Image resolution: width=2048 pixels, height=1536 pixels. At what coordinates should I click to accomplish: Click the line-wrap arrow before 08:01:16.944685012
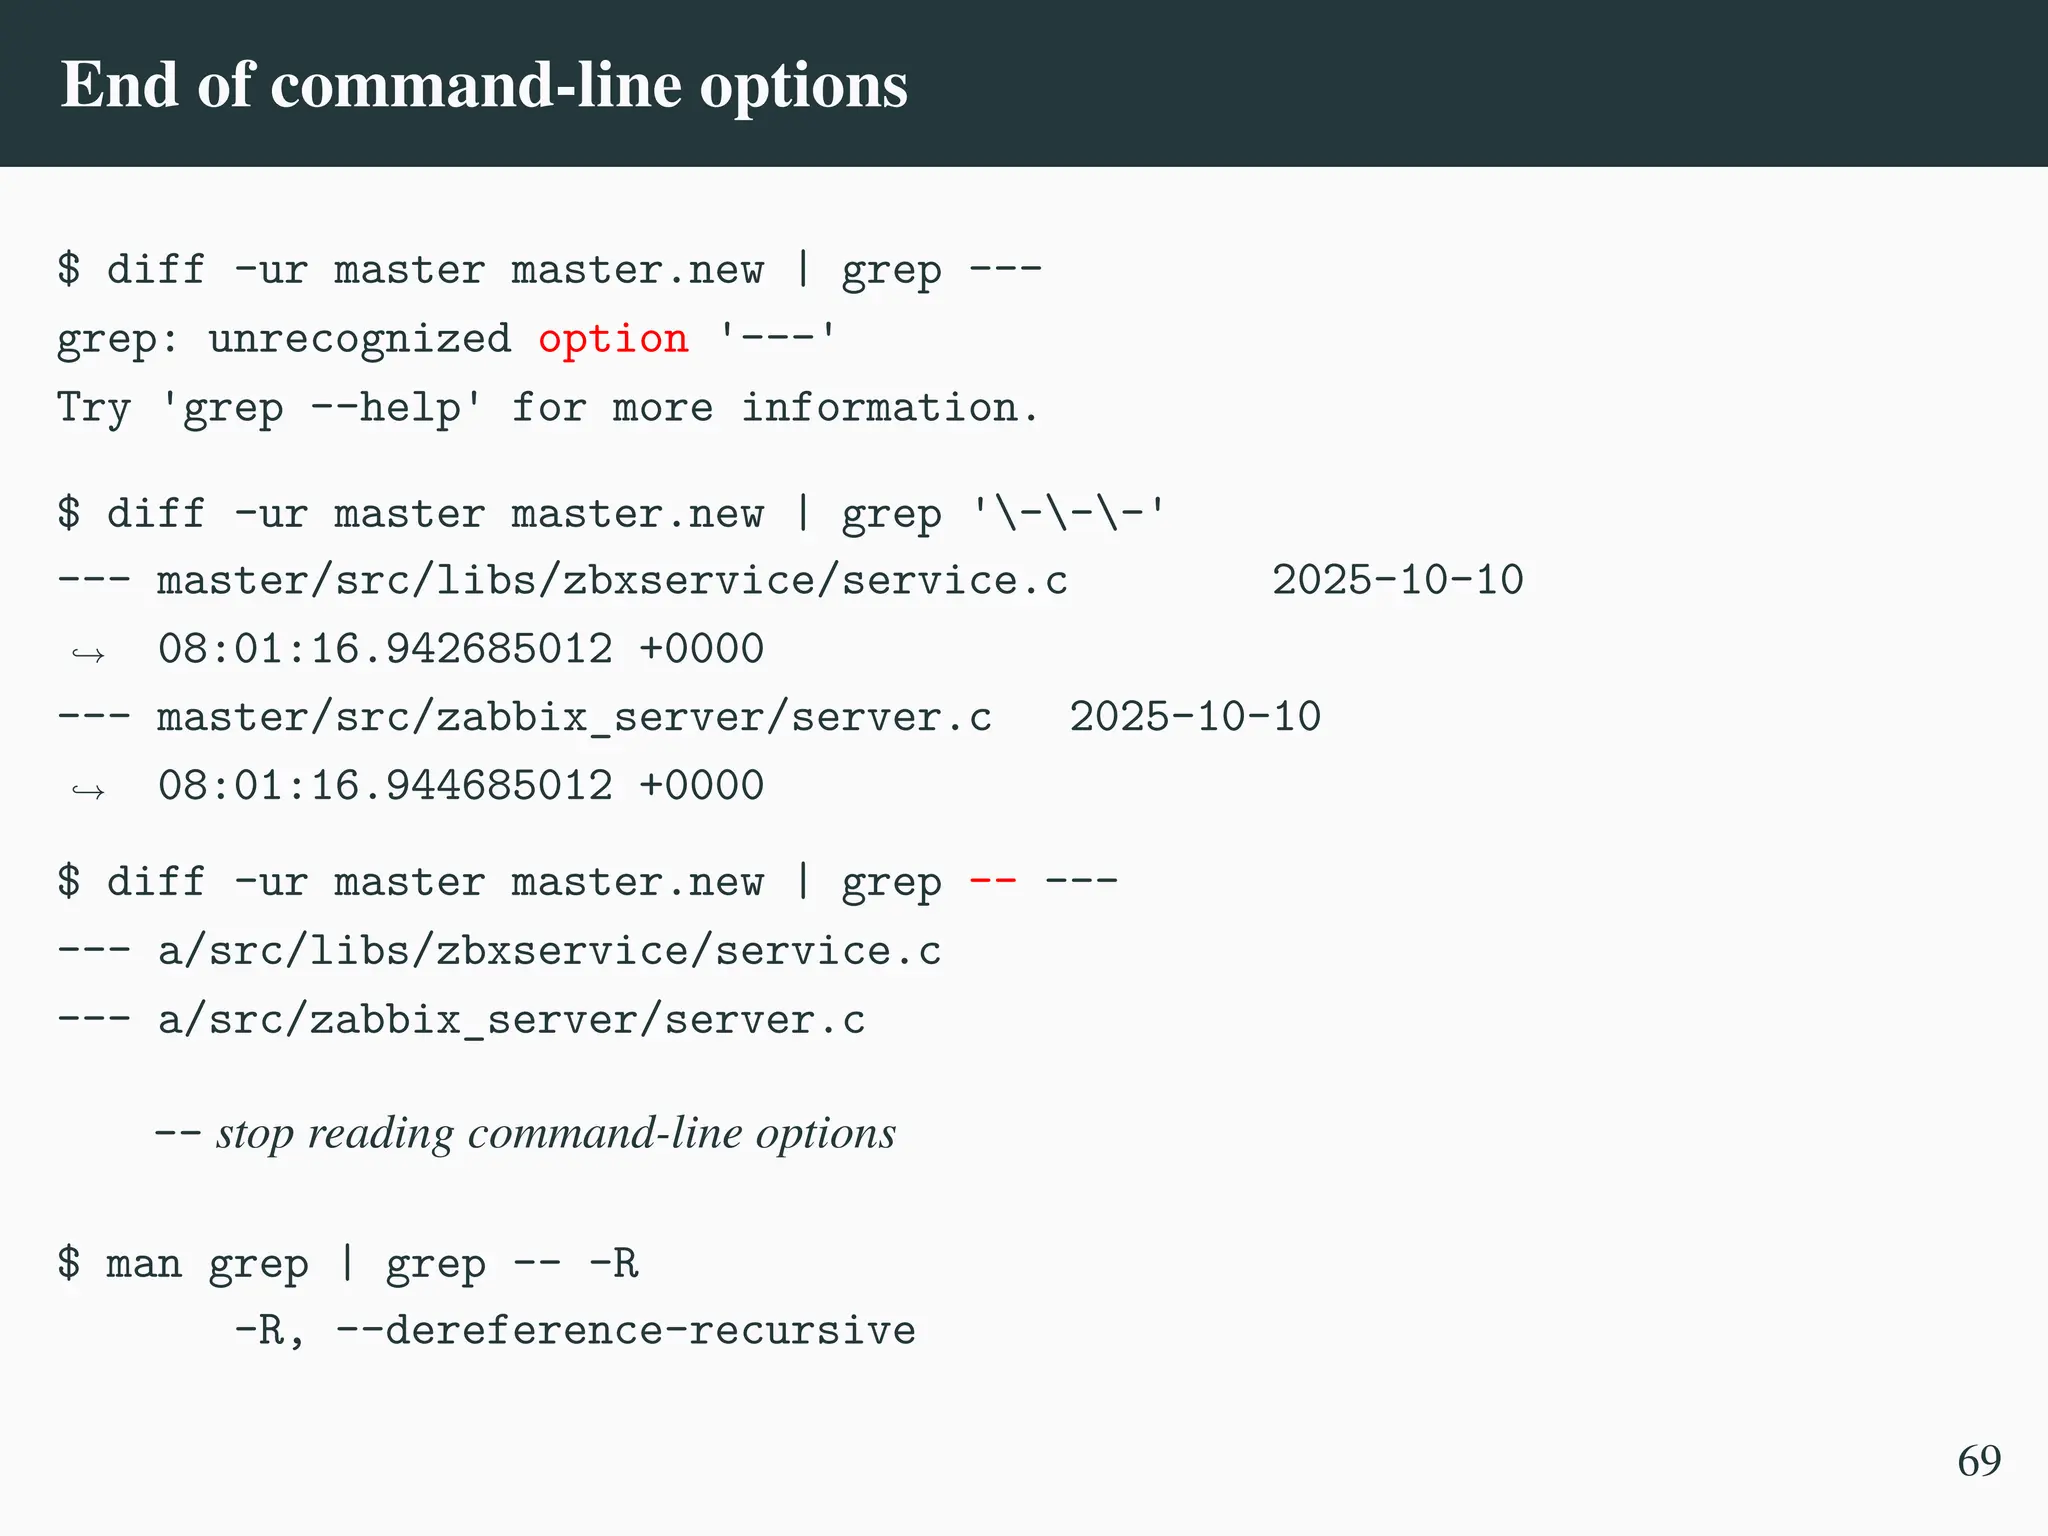click(x=88, y=792)
